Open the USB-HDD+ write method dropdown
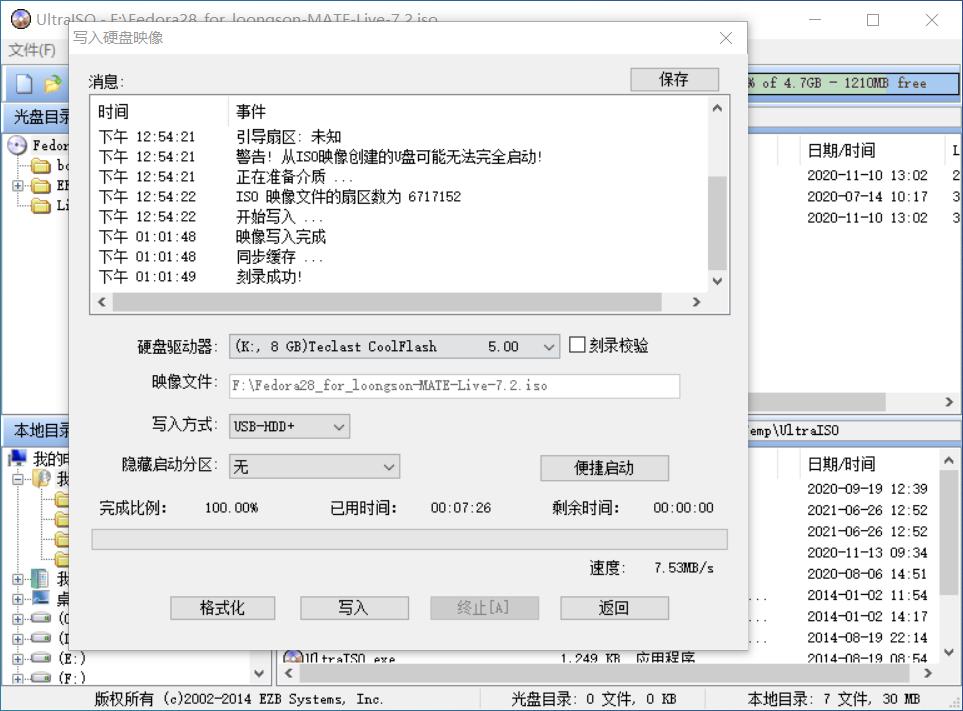Screen dimensions: 963x711 (340, 425)
